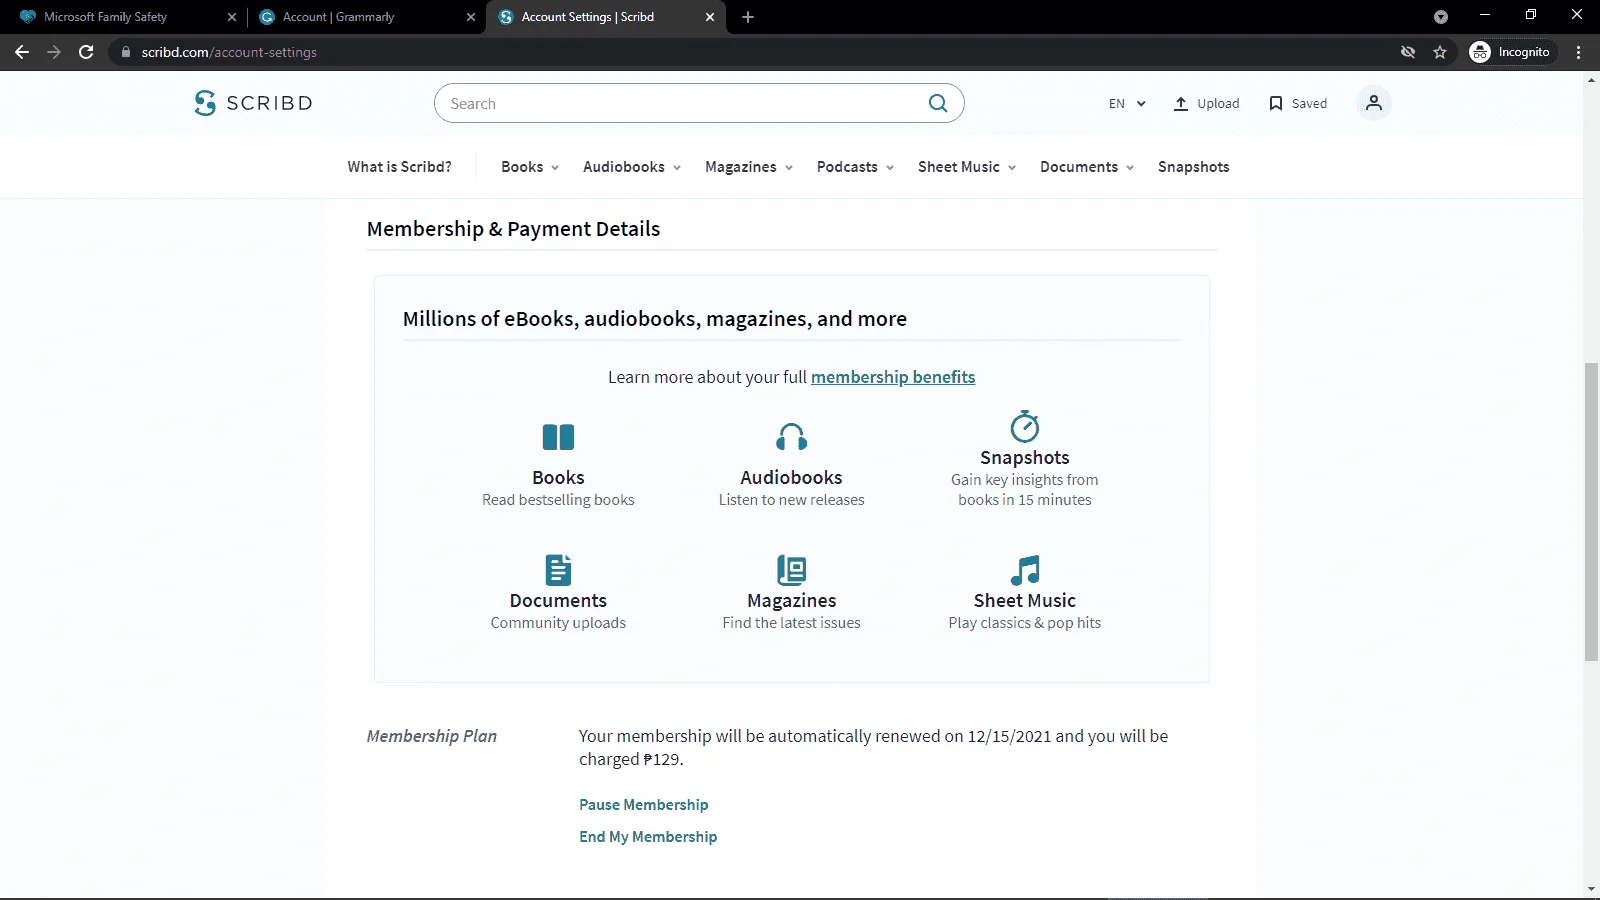Open a new browser tab
1600x900 pixels.
[x=748, y=17]
